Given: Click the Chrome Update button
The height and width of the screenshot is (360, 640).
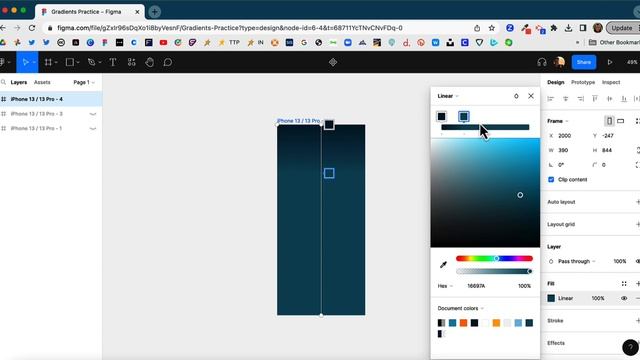Looking at the screenshot, I should click(622, 28).
